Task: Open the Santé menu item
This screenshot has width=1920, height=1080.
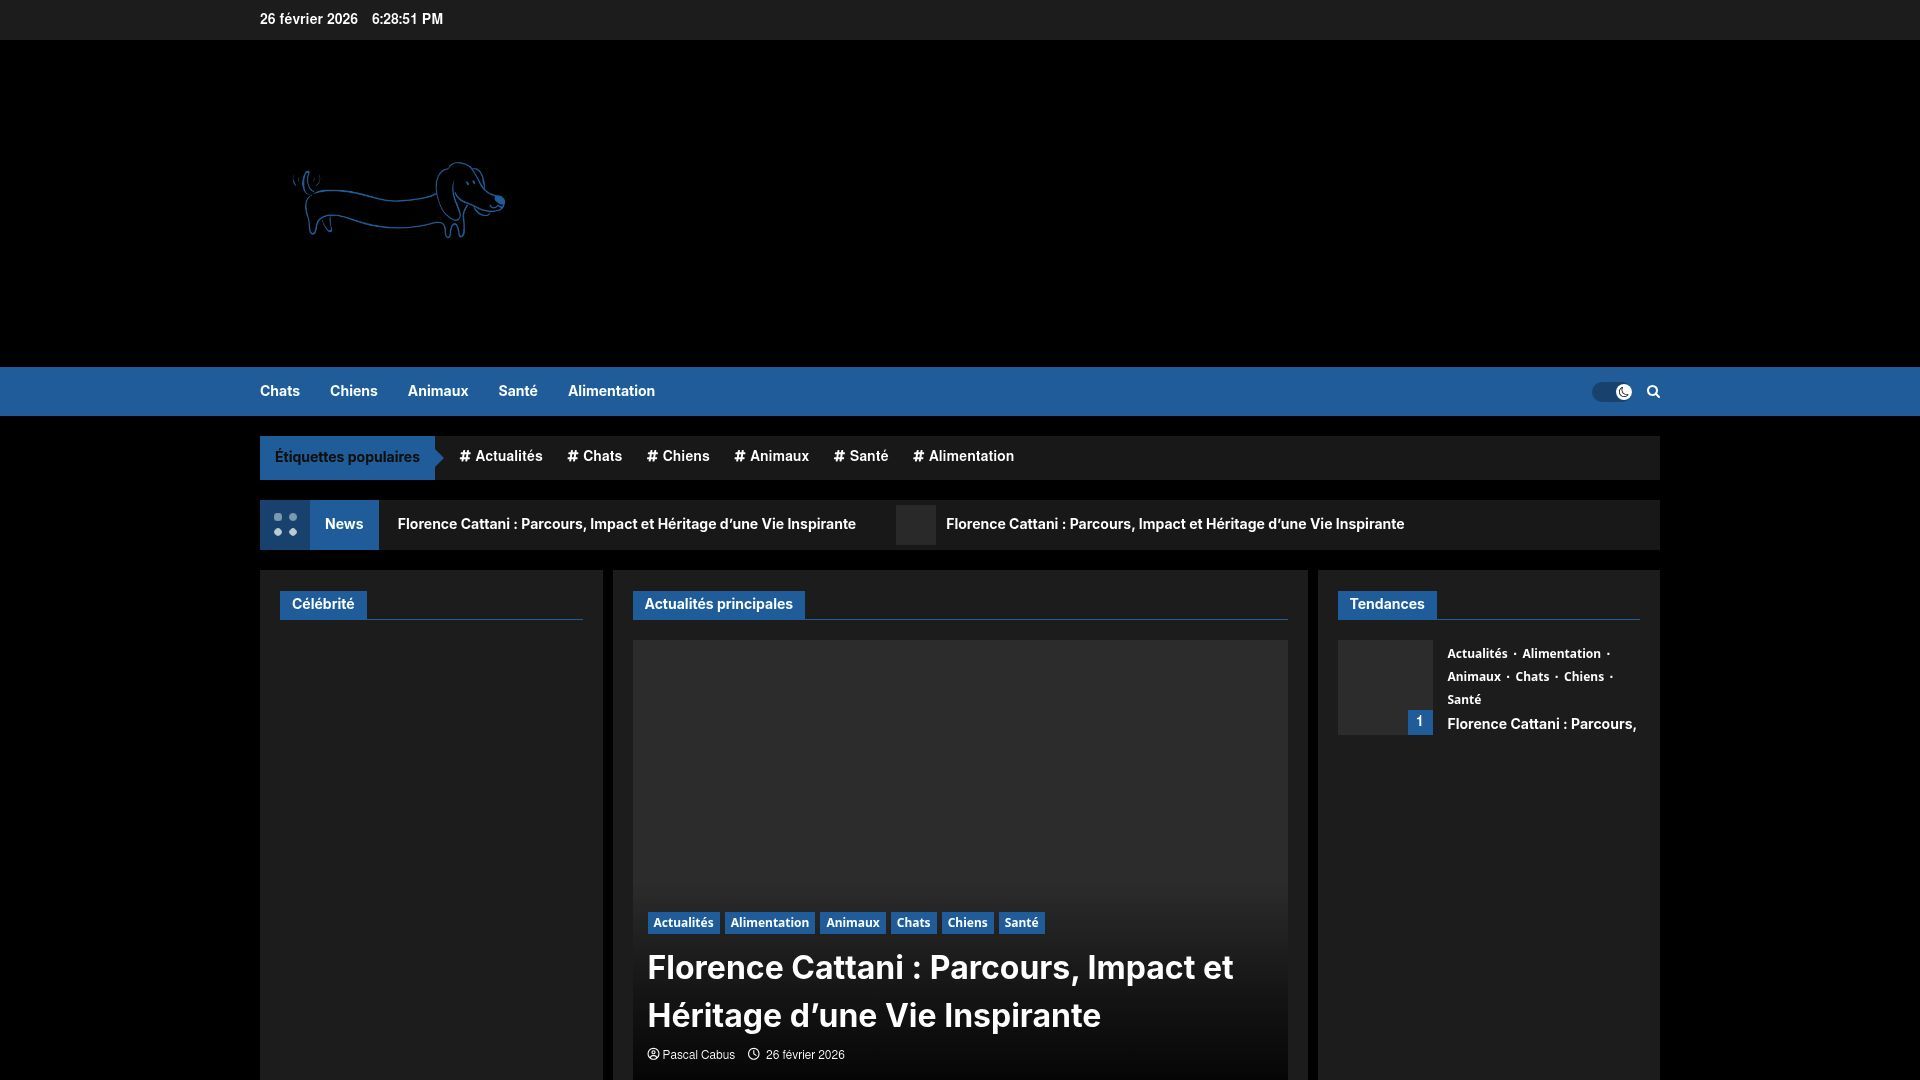Action: (x=518, y=391)
